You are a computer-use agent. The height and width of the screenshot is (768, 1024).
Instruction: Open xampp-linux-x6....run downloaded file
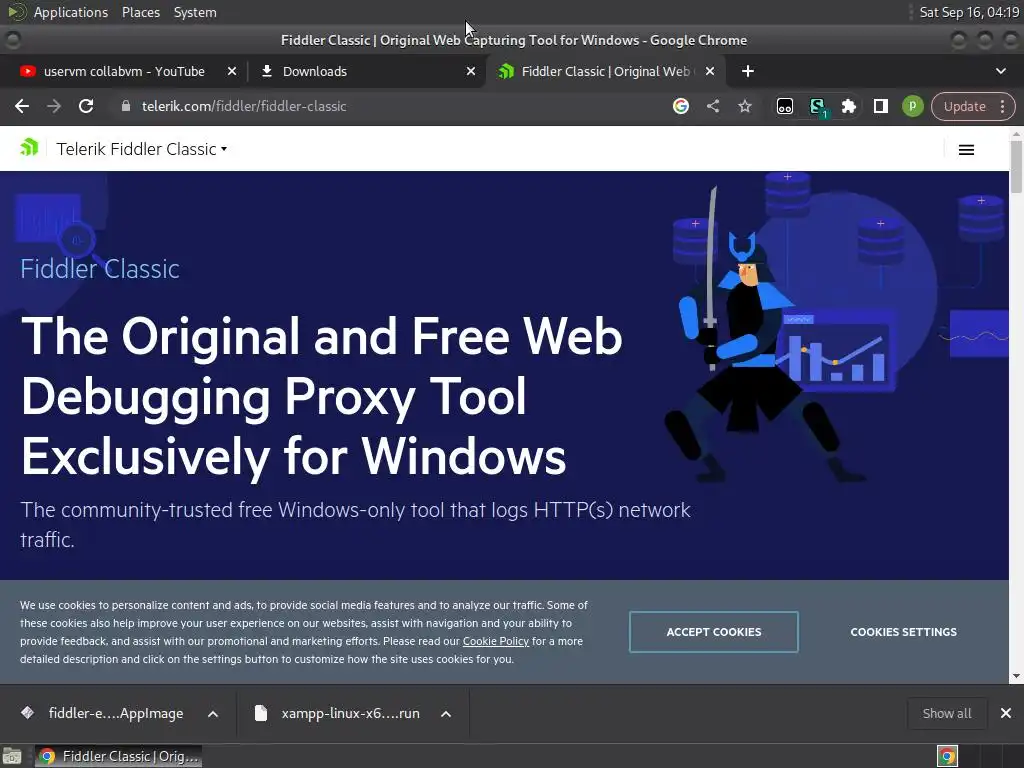tap(350, 713)
